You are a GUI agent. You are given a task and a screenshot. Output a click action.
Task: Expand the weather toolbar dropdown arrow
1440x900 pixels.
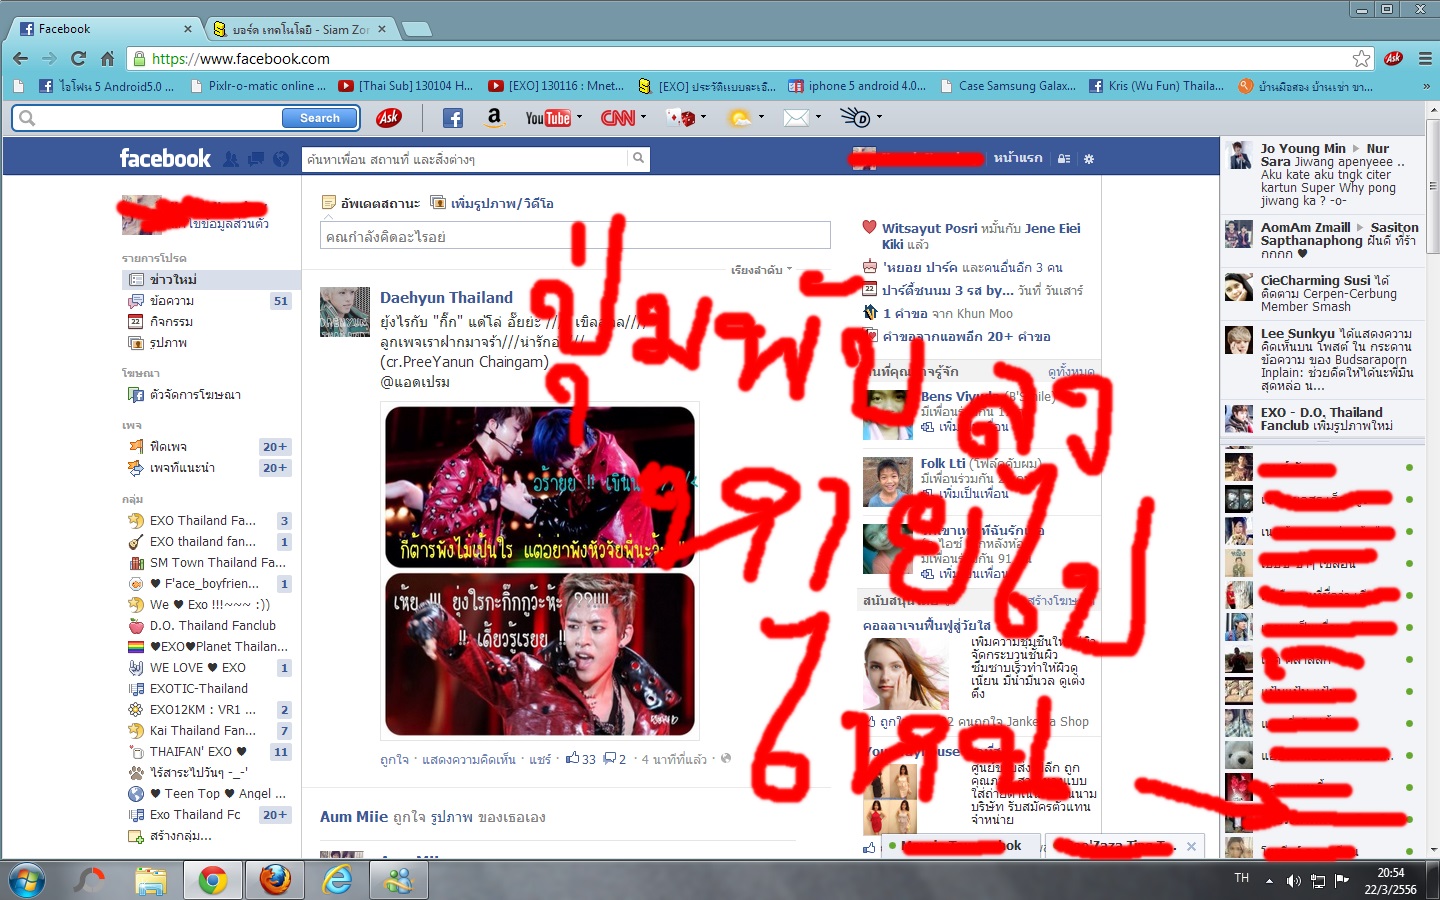[761, 117]
